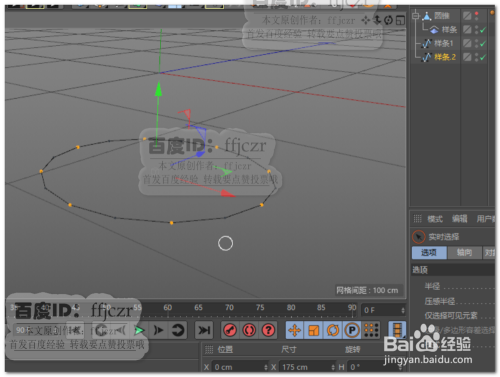The height and width of the screenshot is (377, 500).
Task: Toggle red editor visibility dot of 圆锥
Action: (x=476, y=14)
